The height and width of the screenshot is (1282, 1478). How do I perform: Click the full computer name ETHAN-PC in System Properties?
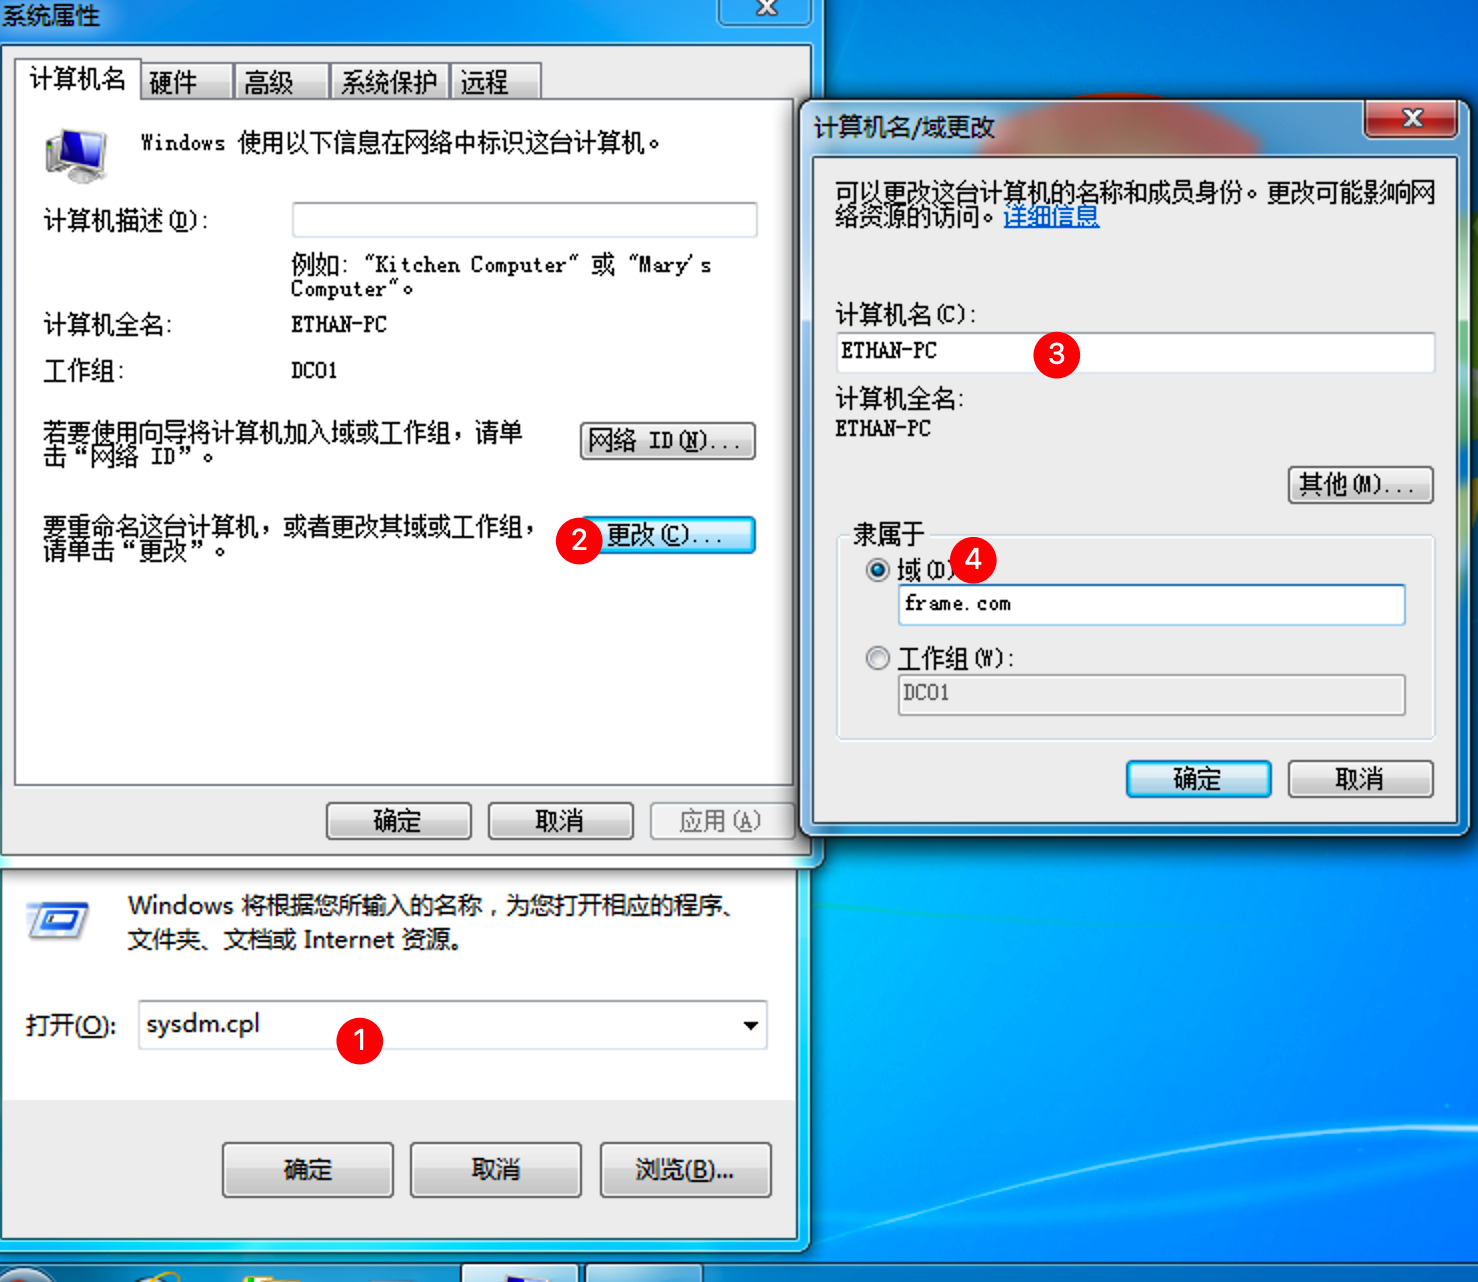(339, 325)
